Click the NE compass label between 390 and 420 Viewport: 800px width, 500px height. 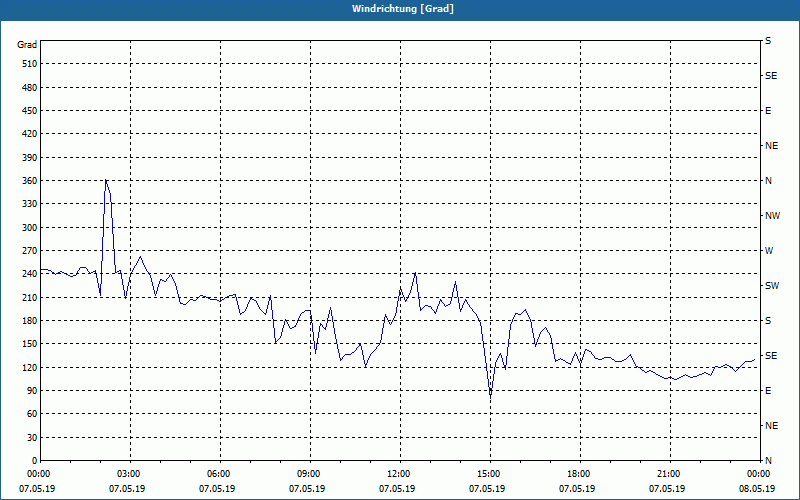(x=771, y=146)
